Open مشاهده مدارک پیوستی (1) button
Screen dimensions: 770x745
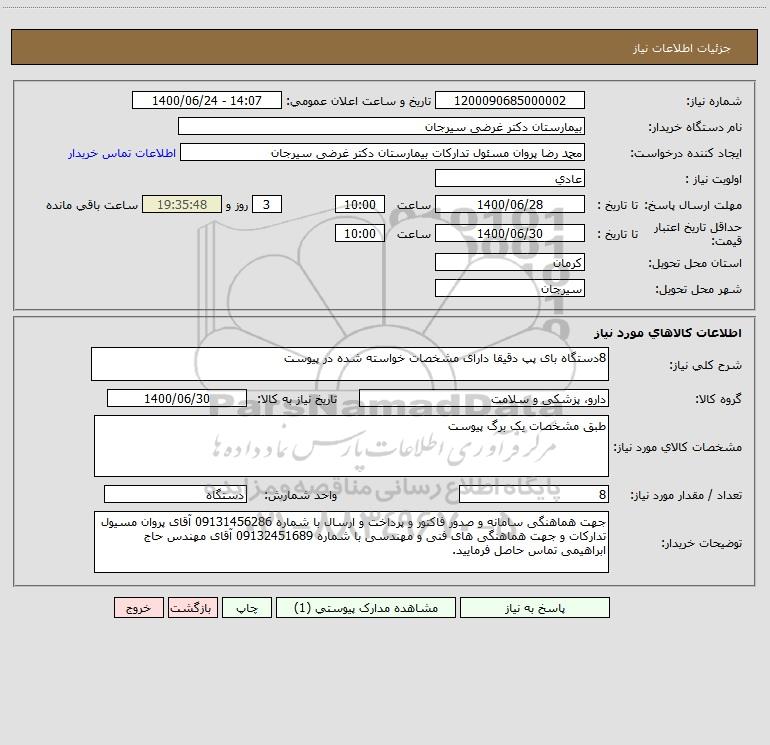click(x=366, y=607)
